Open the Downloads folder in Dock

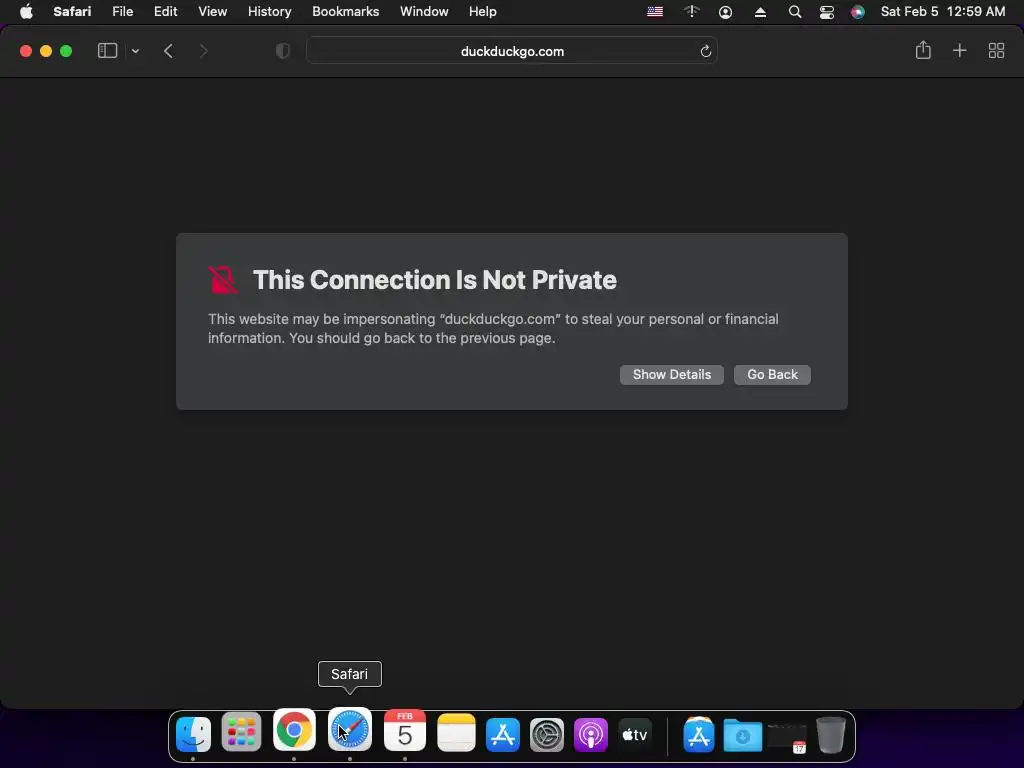pyautogui.click(x=743, y=735)
